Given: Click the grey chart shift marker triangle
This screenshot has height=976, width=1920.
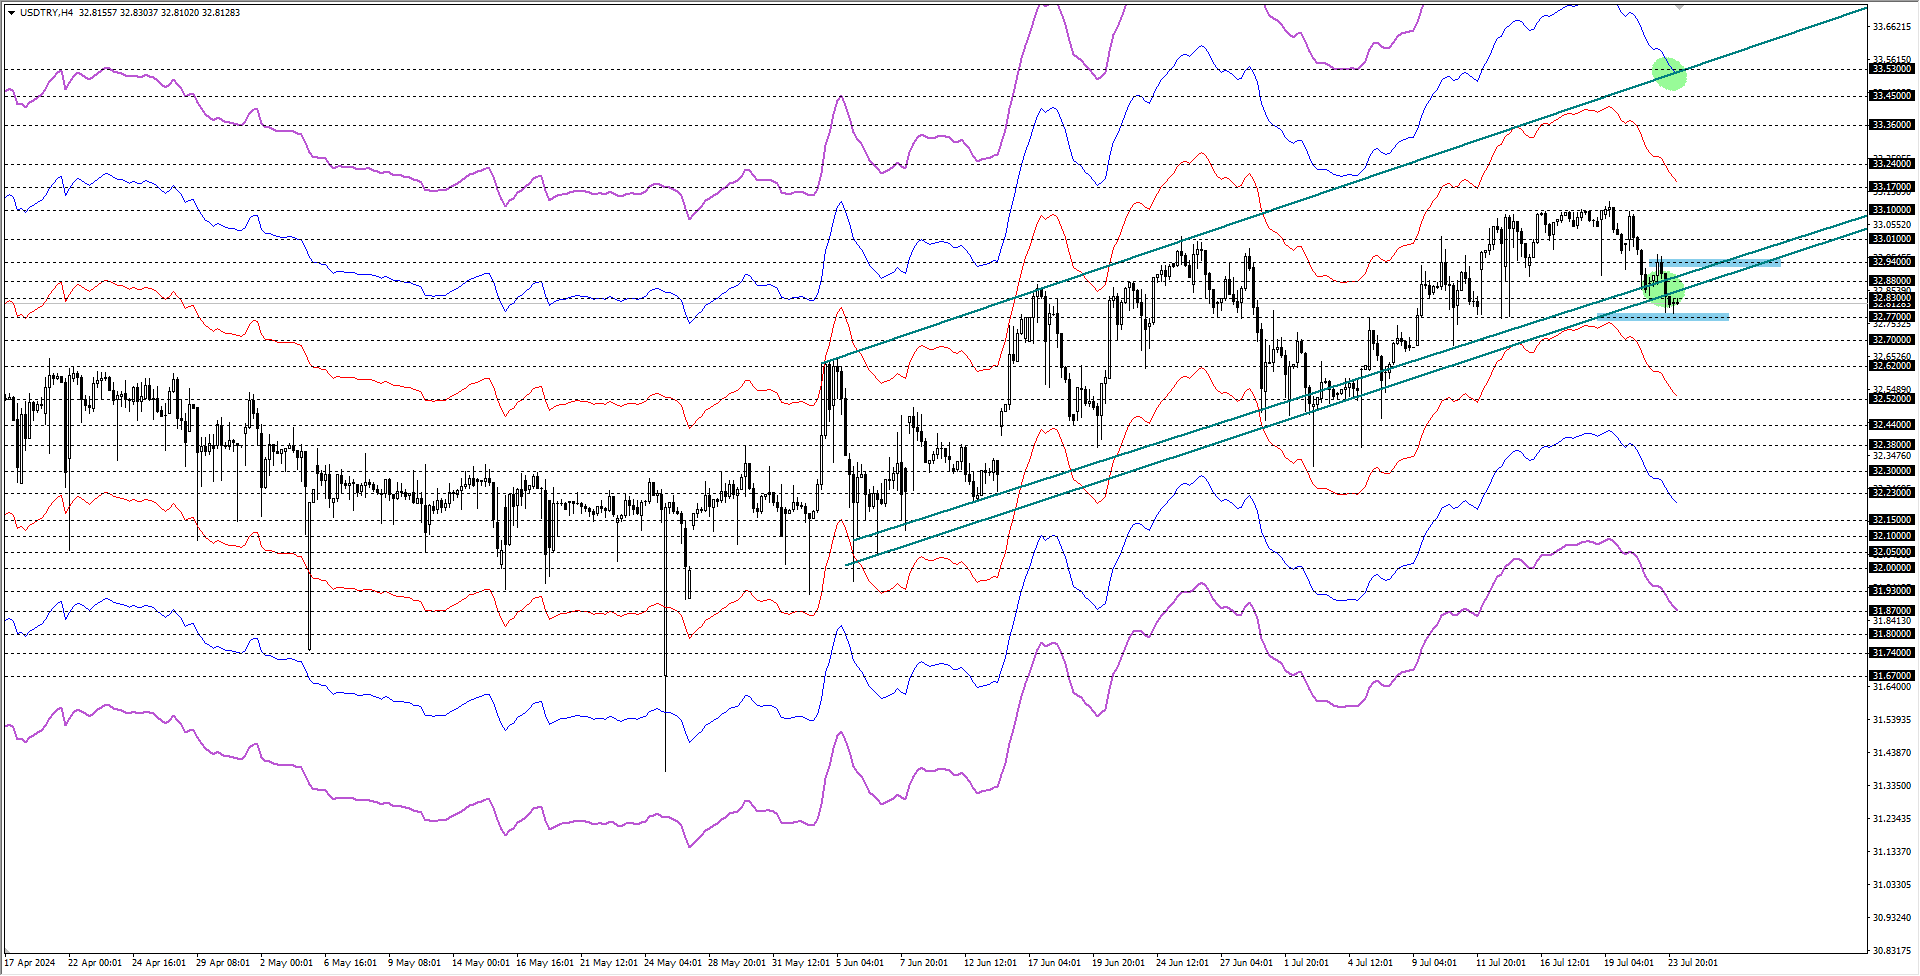Looking at the screenshot, I should 1680,7.
